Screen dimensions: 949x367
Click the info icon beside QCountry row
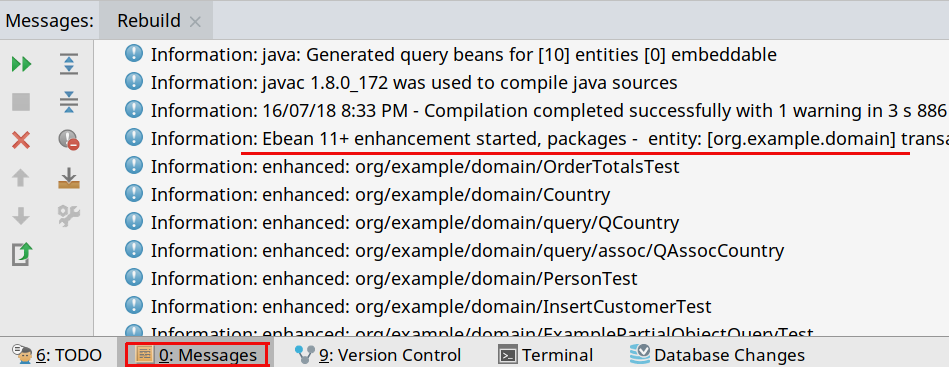[133, 221]
